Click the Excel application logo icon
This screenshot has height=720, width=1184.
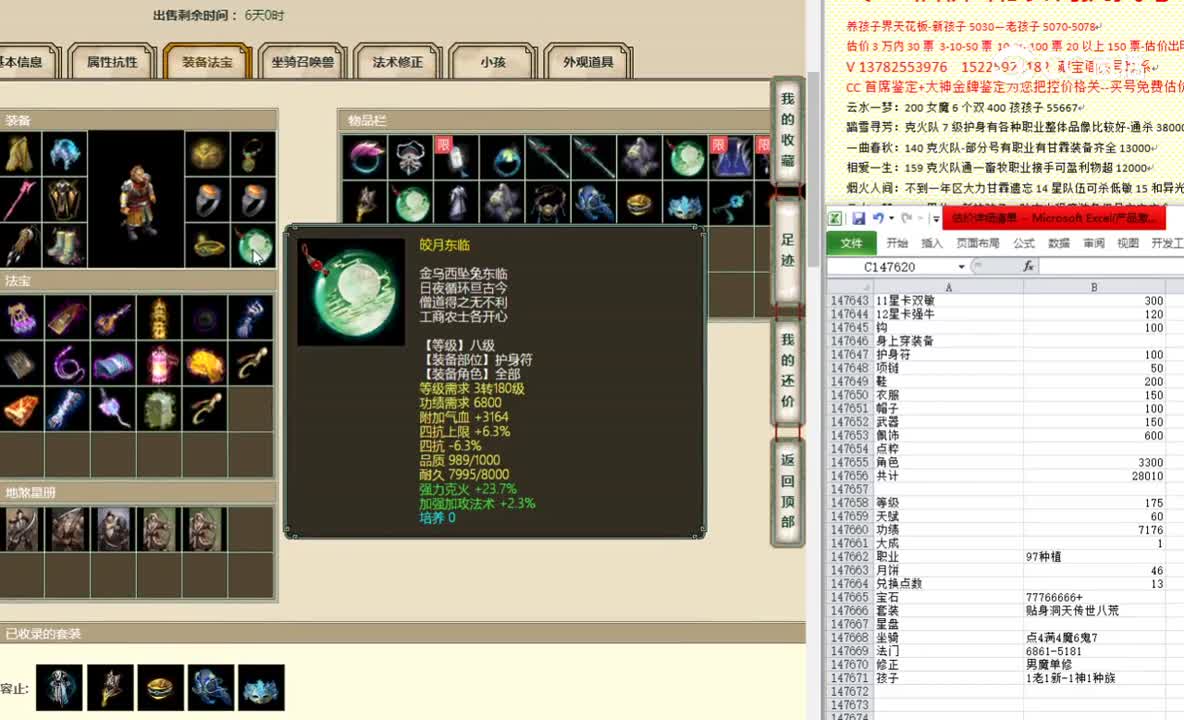(835, 219)
